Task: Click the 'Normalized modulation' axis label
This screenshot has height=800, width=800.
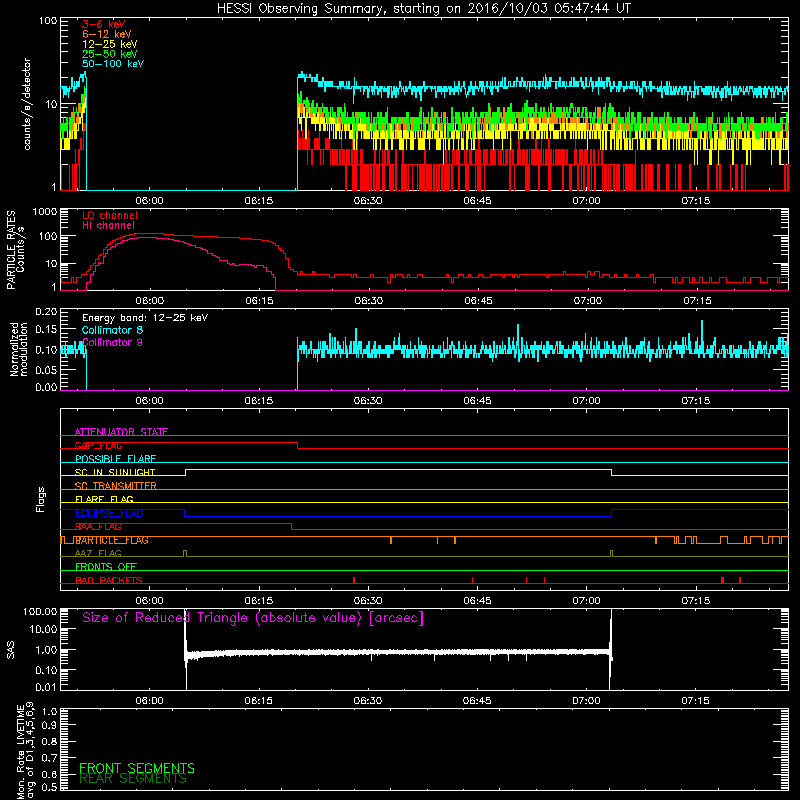Action: (19, 349)
